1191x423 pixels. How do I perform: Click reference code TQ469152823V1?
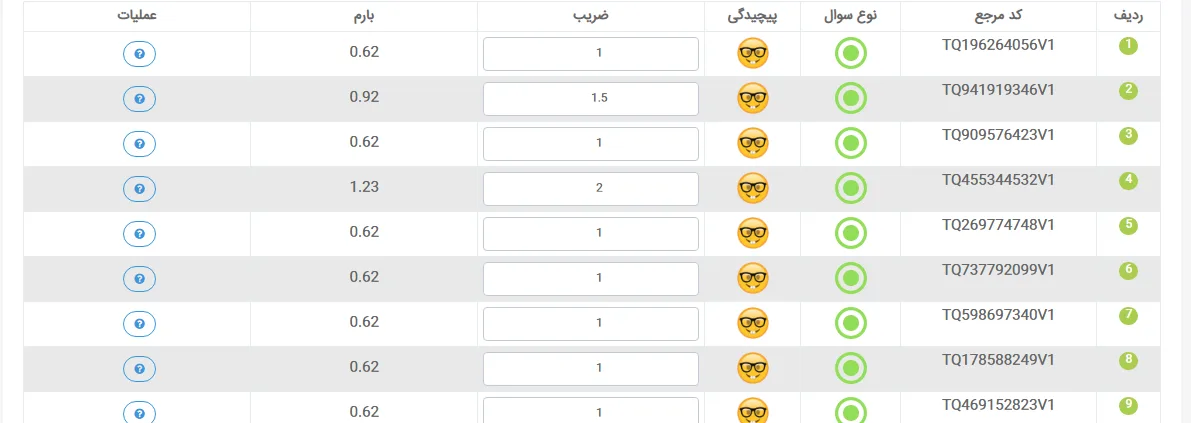[x=998, y=404]
